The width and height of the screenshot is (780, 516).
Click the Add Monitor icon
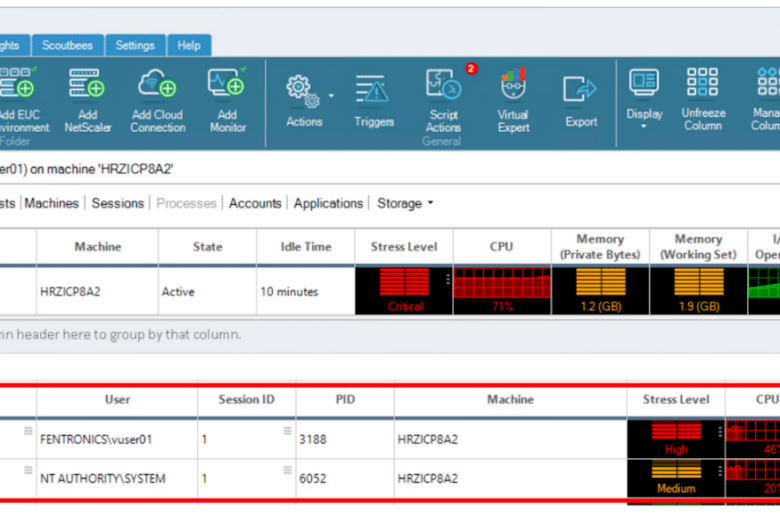[x=227, y=83]
